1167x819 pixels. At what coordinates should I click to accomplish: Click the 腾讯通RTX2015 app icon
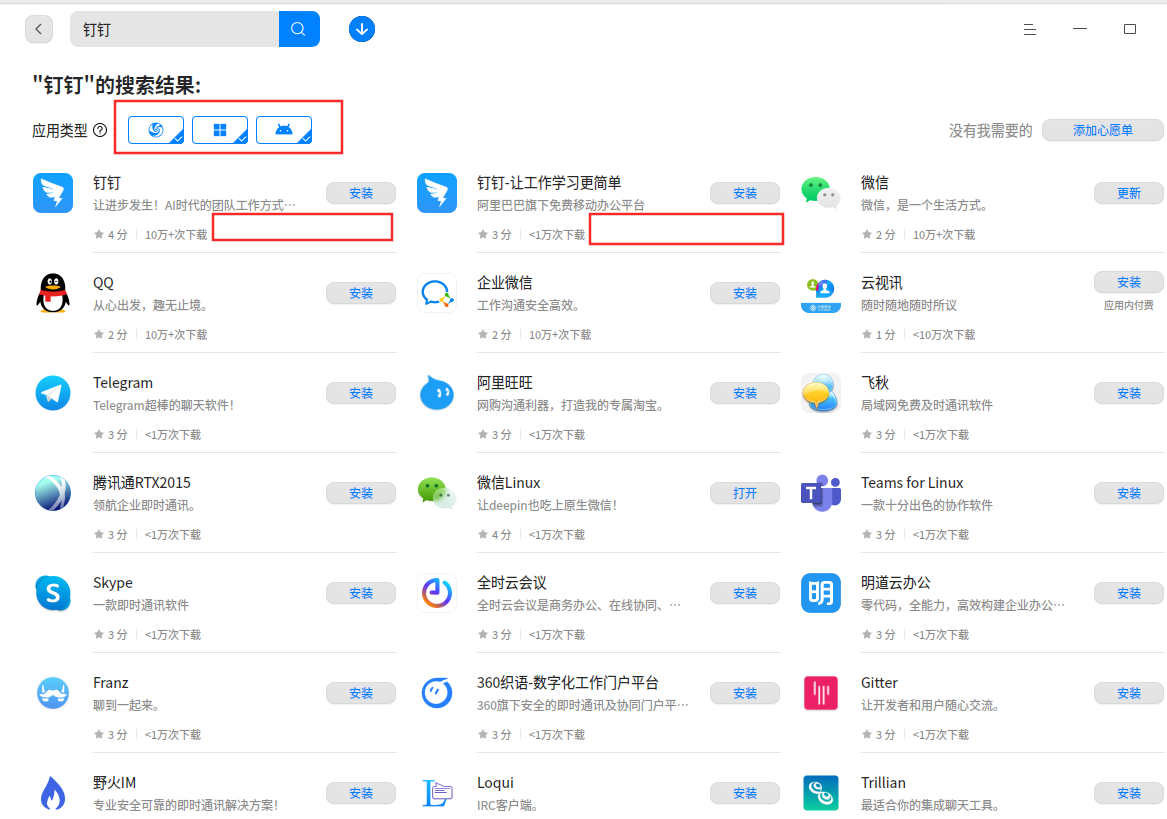pos(53,493)
